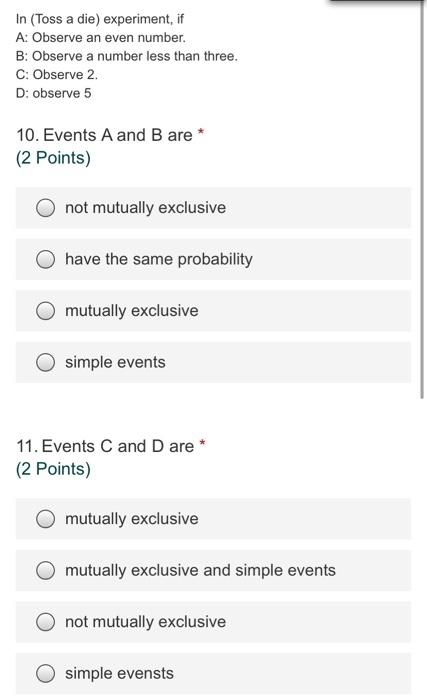
Task: Click the 'A: Observe an even number.' line
Action: [x=100, y=38]
